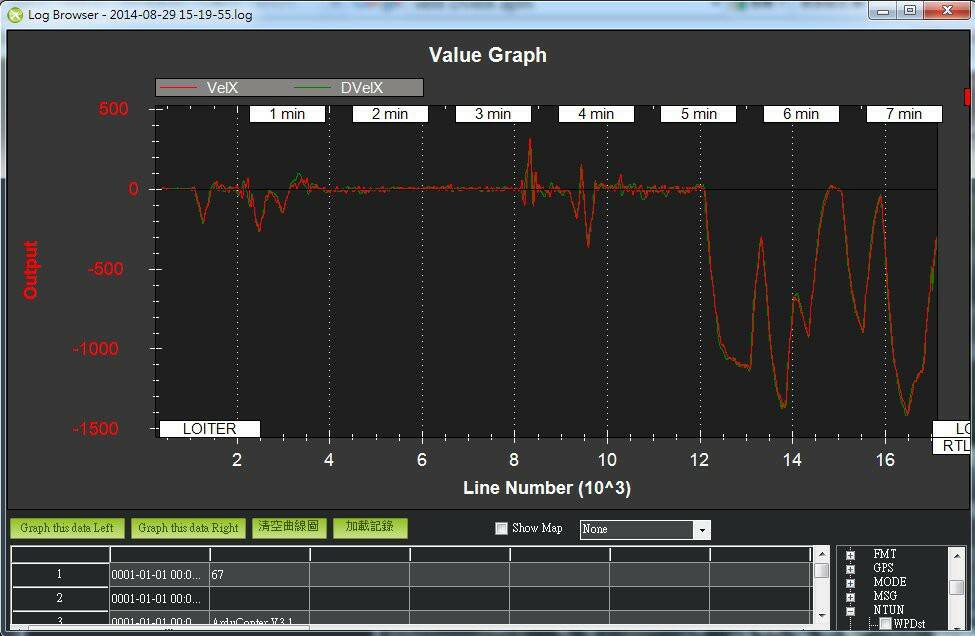The image size is (975, 636).
Task: Click data table scrollbar down arrow
Action: pos(821,615)
